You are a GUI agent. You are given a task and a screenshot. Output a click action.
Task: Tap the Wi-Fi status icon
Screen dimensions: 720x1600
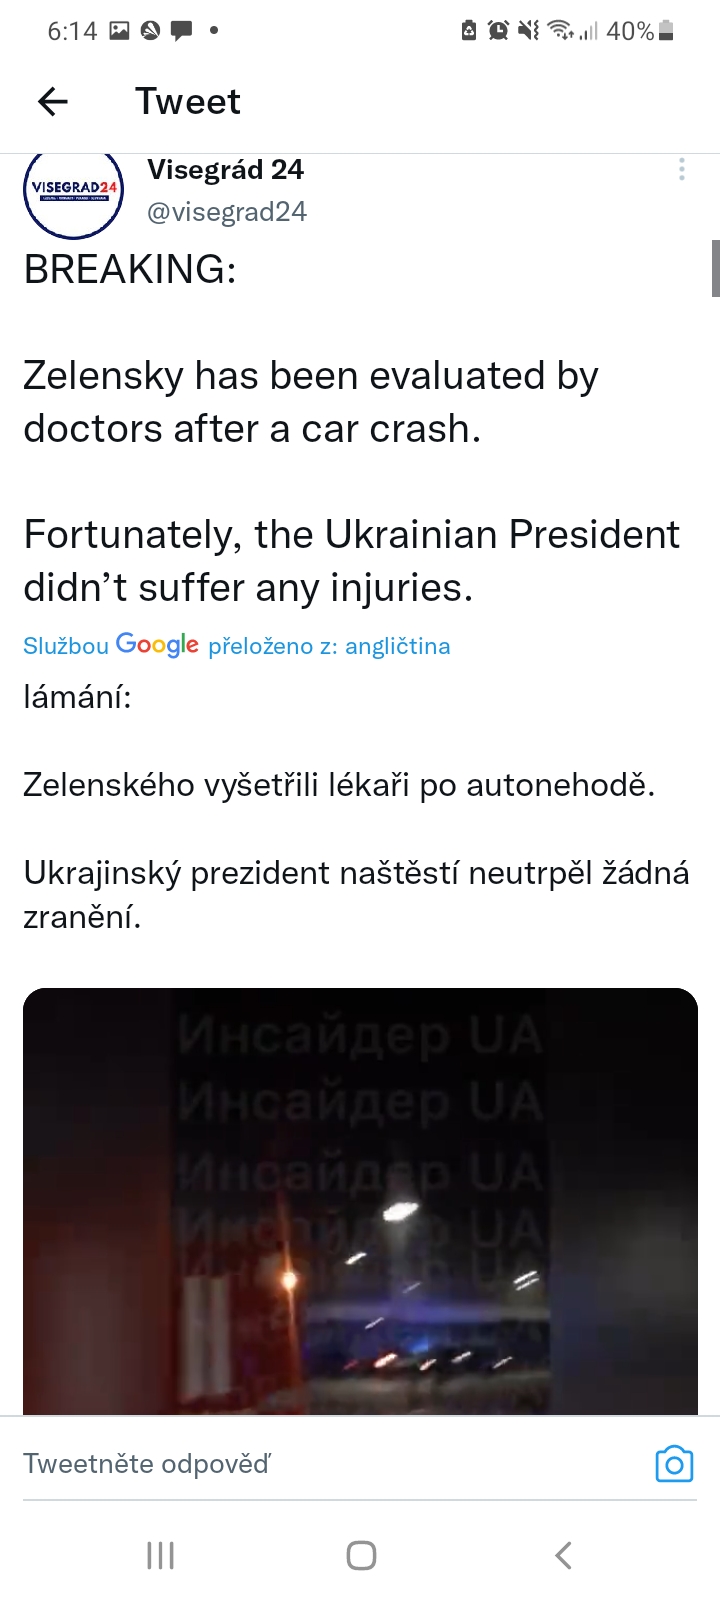point(560,31)
